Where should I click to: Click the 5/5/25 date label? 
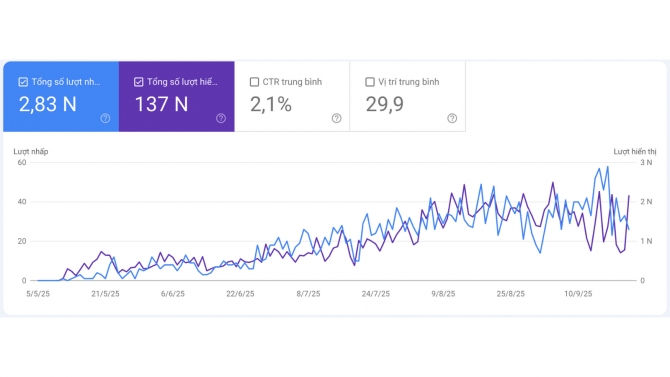click(38, 294)
